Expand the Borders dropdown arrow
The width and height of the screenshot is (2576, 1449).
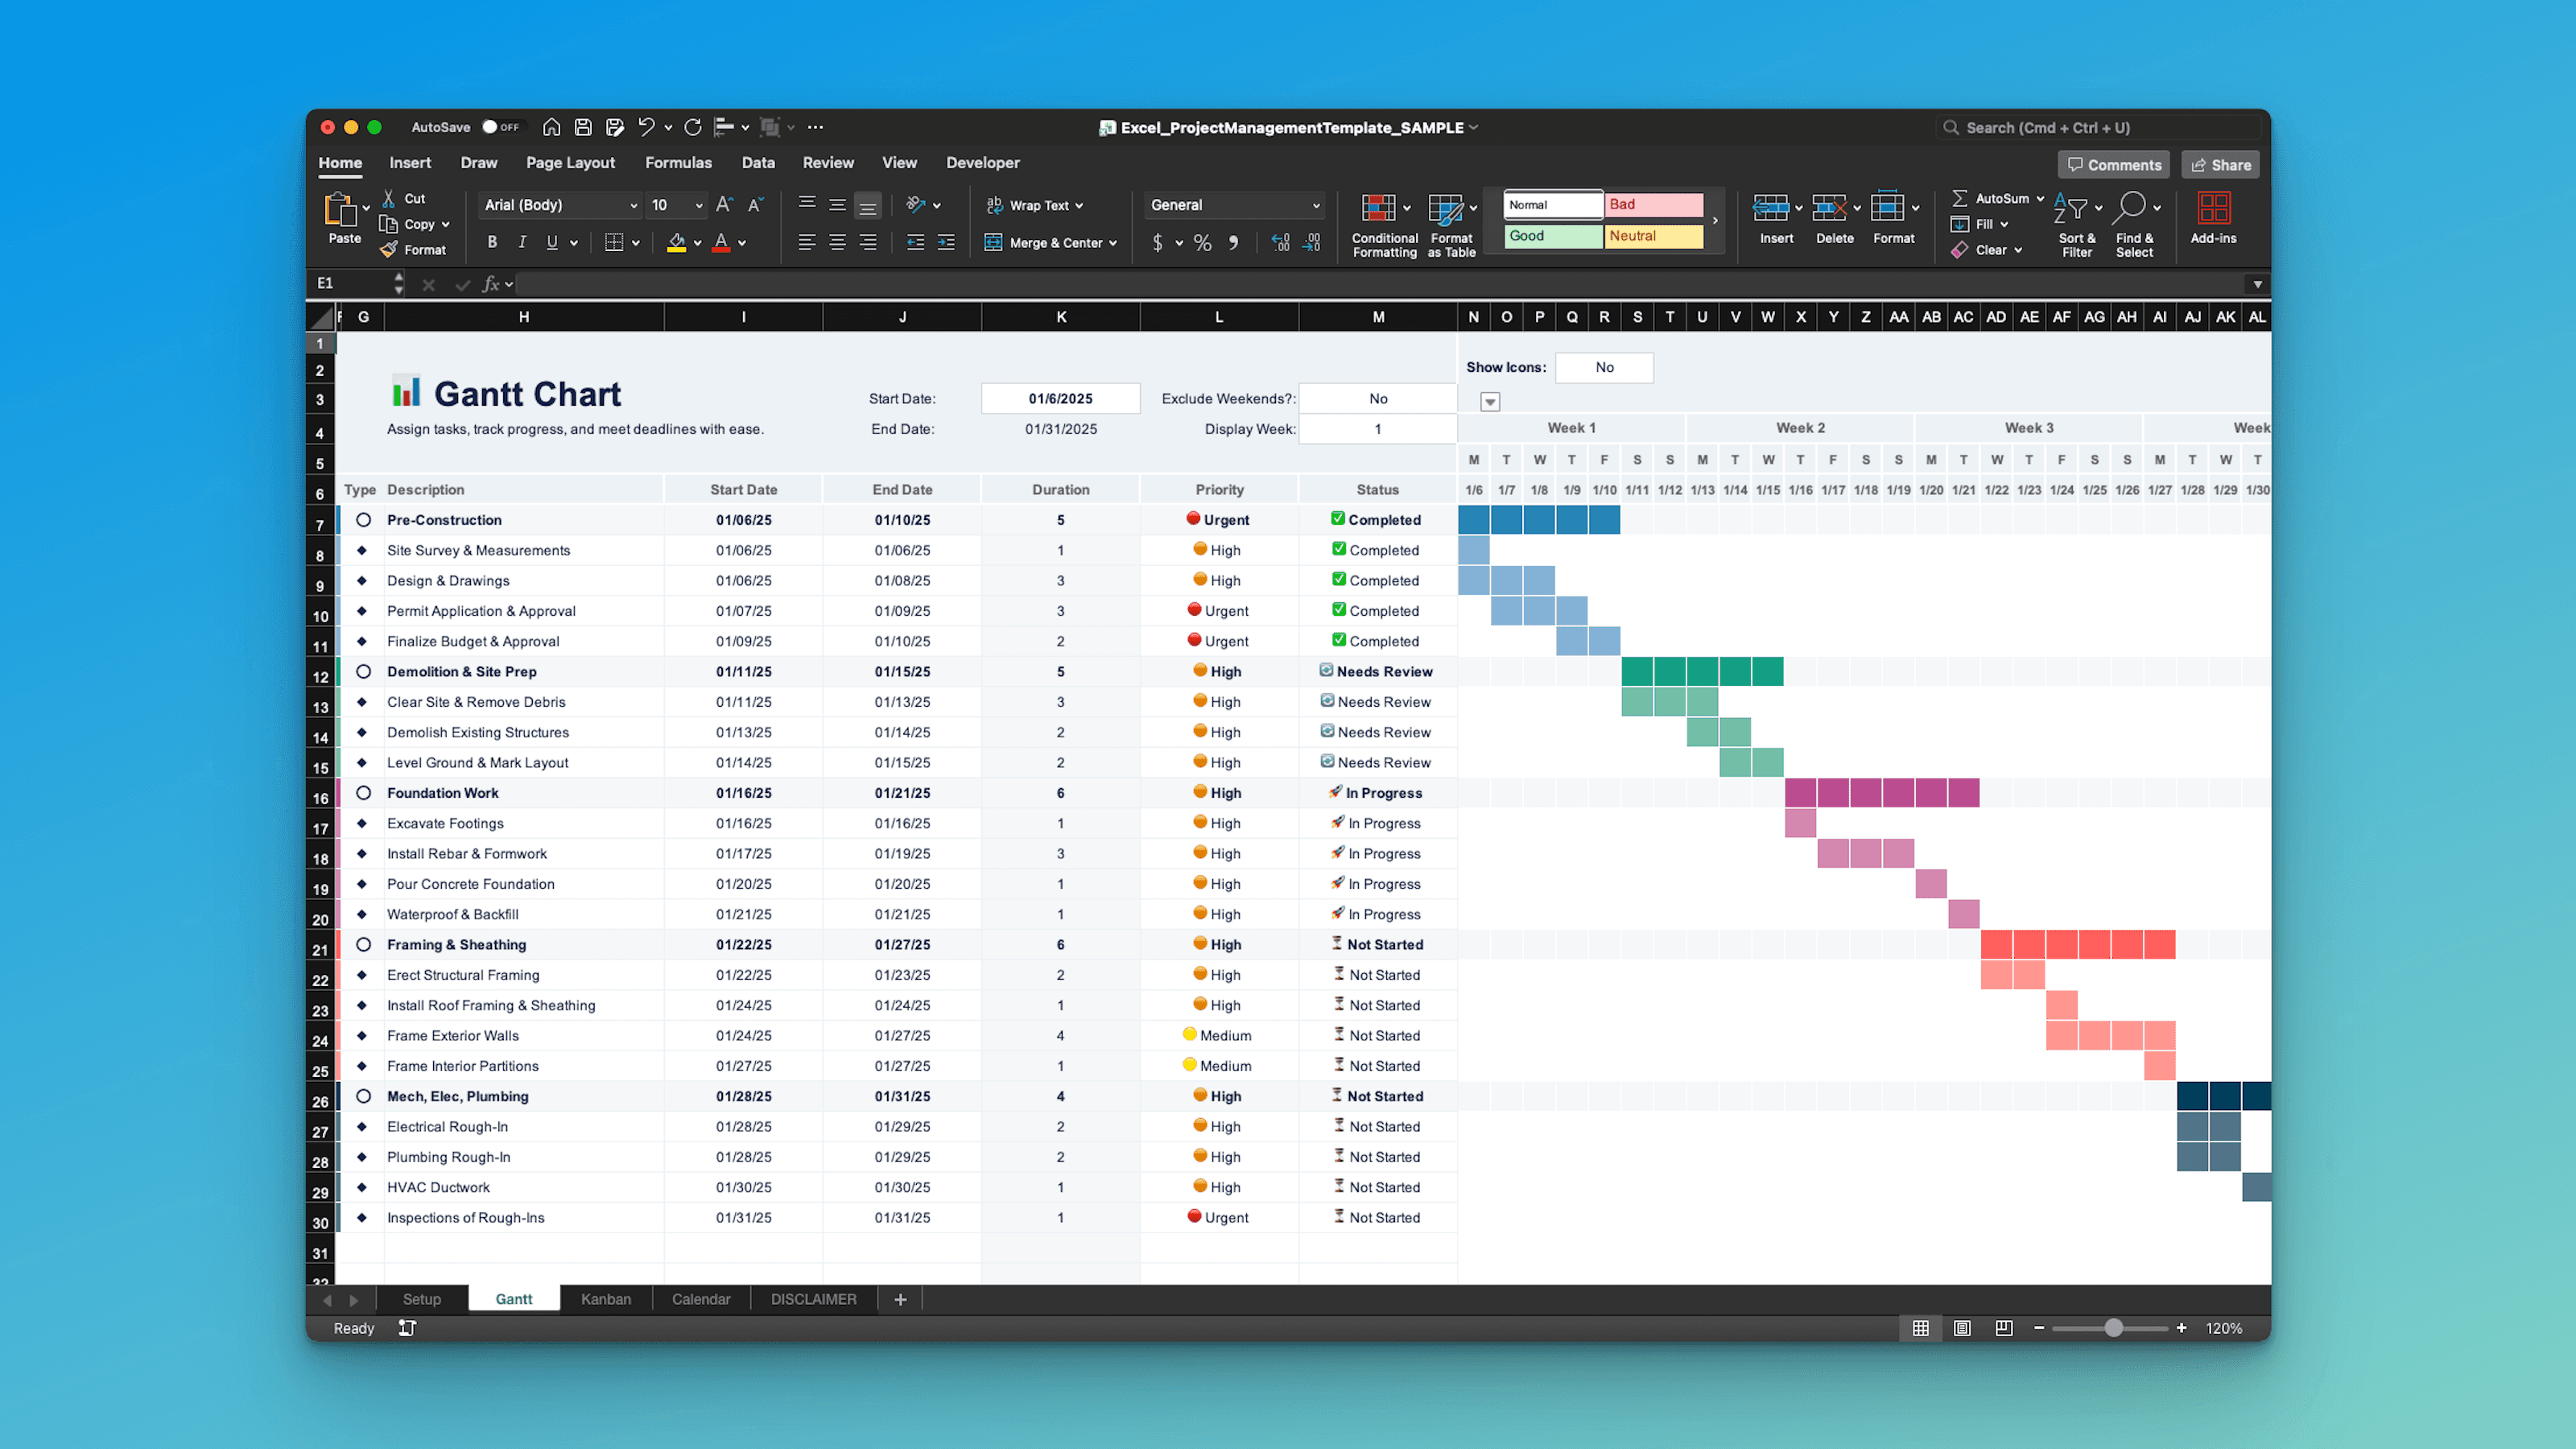tap(634, 242)
